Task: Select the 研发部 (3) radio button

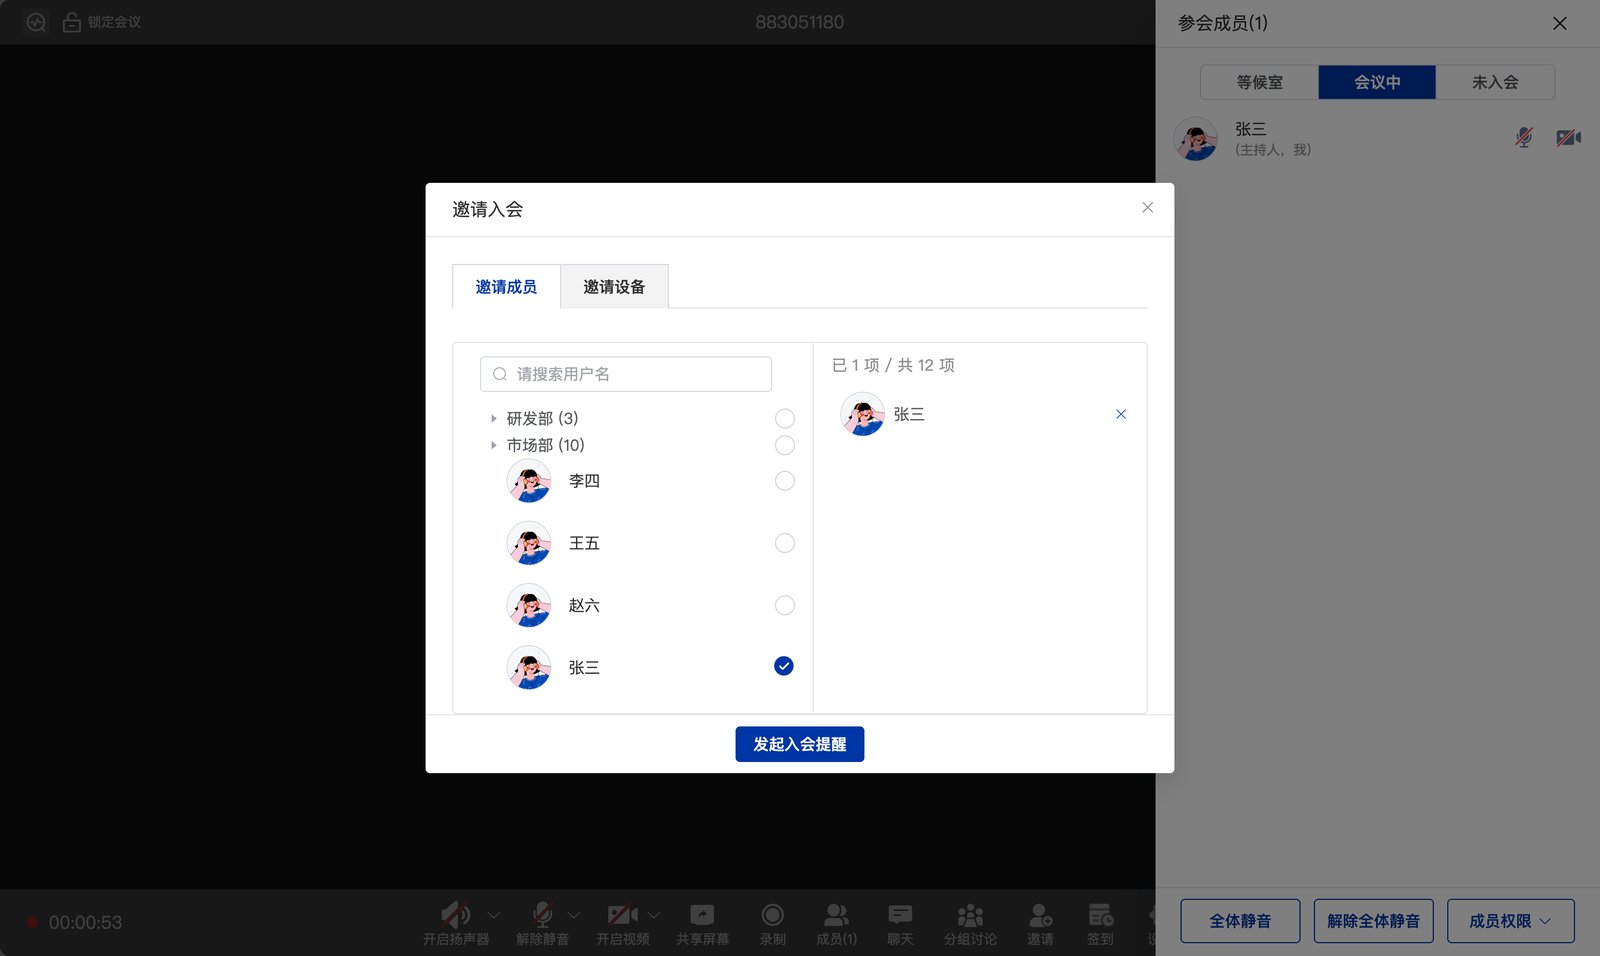Action: click(x=785, y=418)
